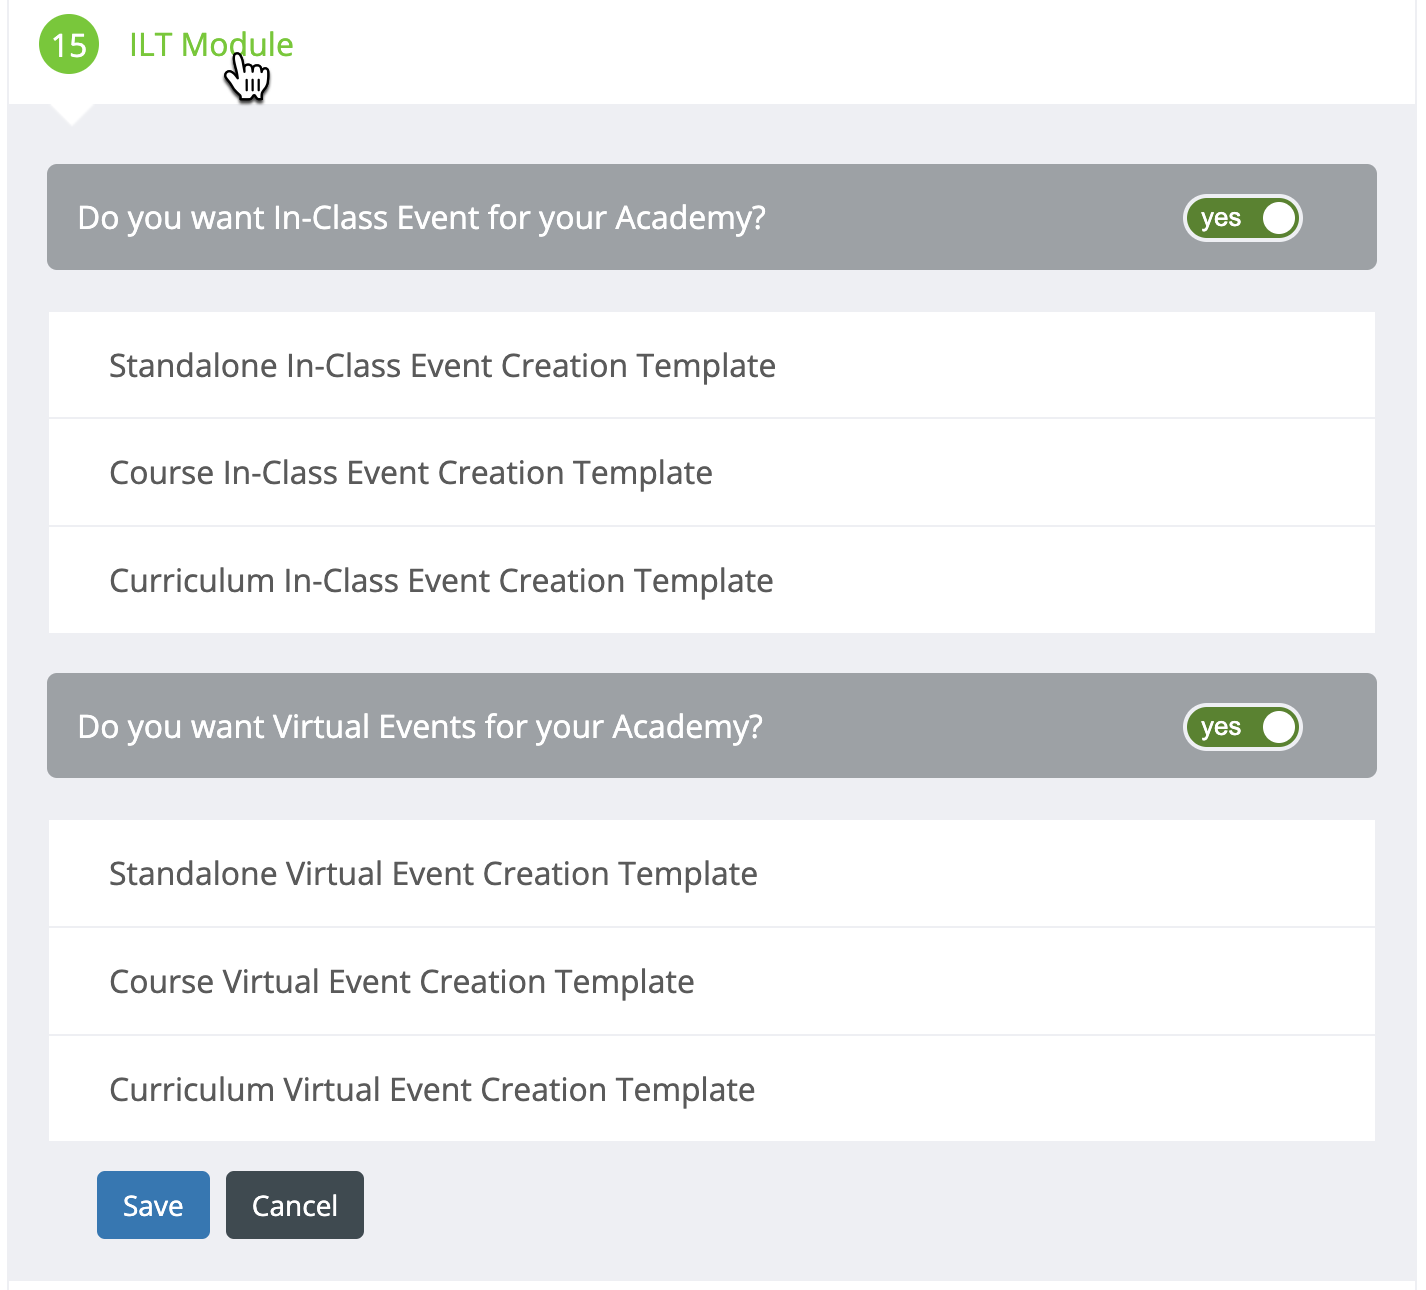Click the Virtual Events question header bar
The width and height of the screenshot is (1426, 1290).
950,727
